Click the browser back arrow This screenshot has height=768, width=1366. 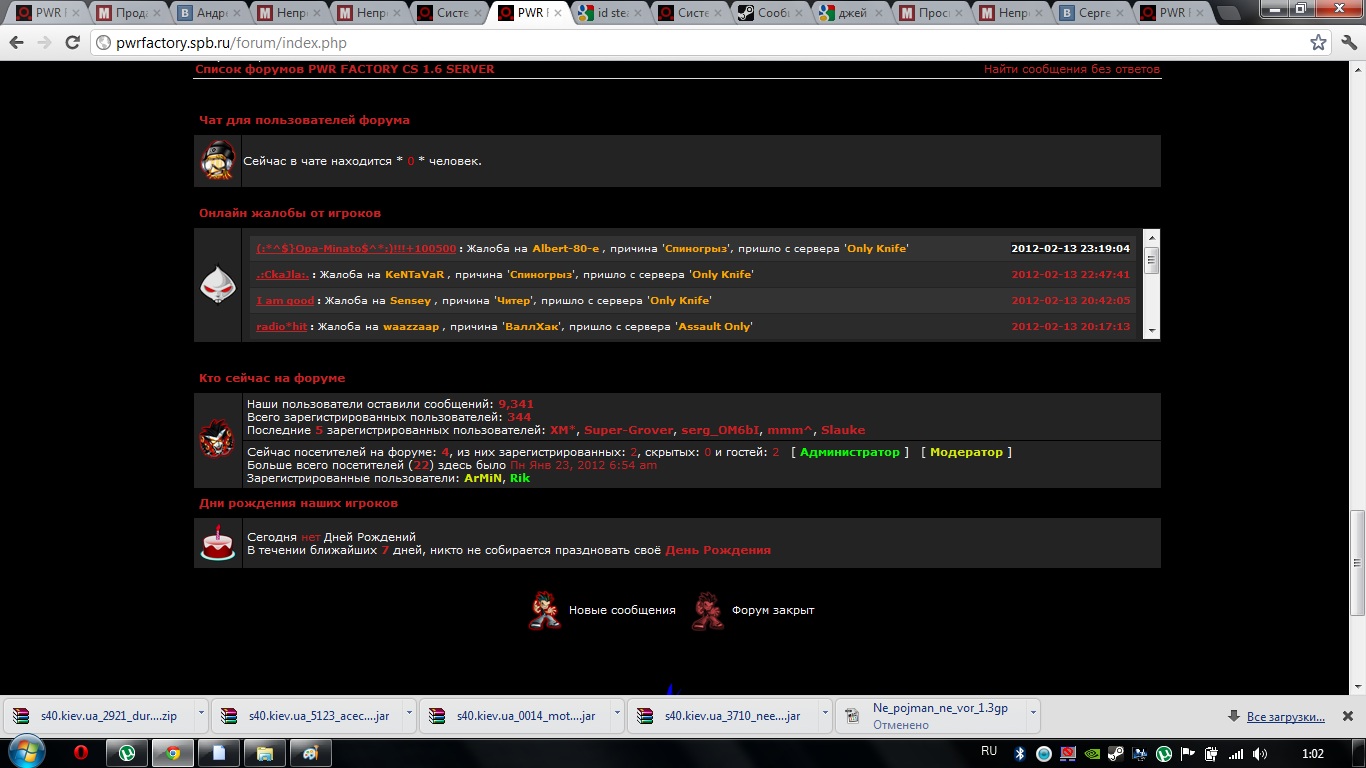(x=16, y=43)
